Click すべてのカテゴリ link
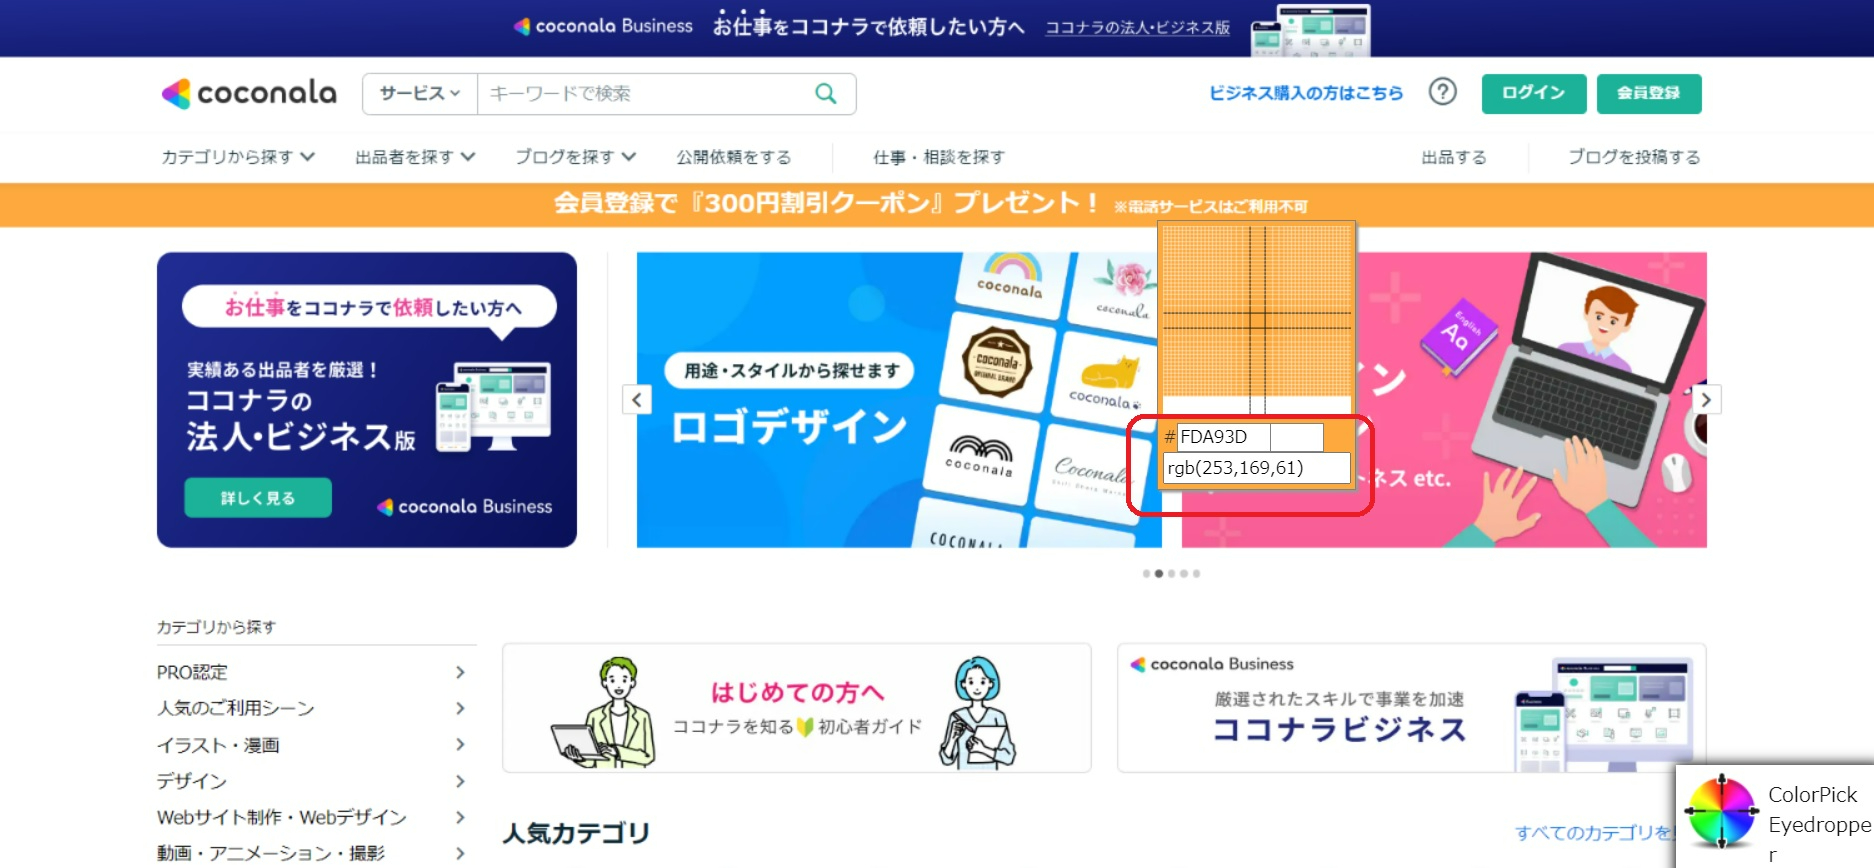The image size is (1874, 868). pos(1595,832)
